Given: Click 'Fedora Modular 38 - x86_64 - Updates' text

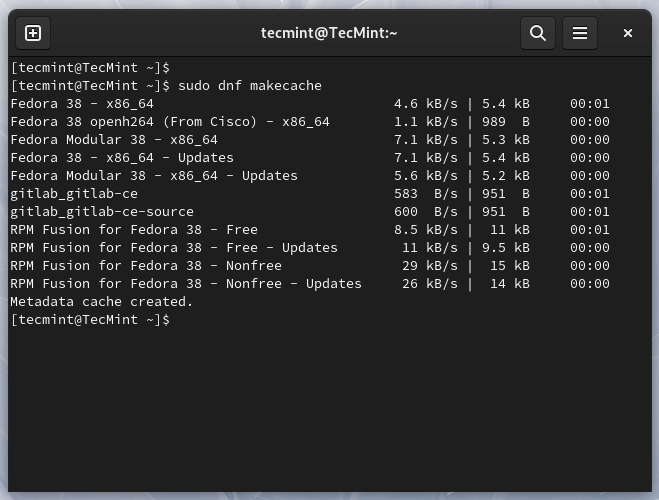Looking at the screenshot, I should [x=154, y=175].
